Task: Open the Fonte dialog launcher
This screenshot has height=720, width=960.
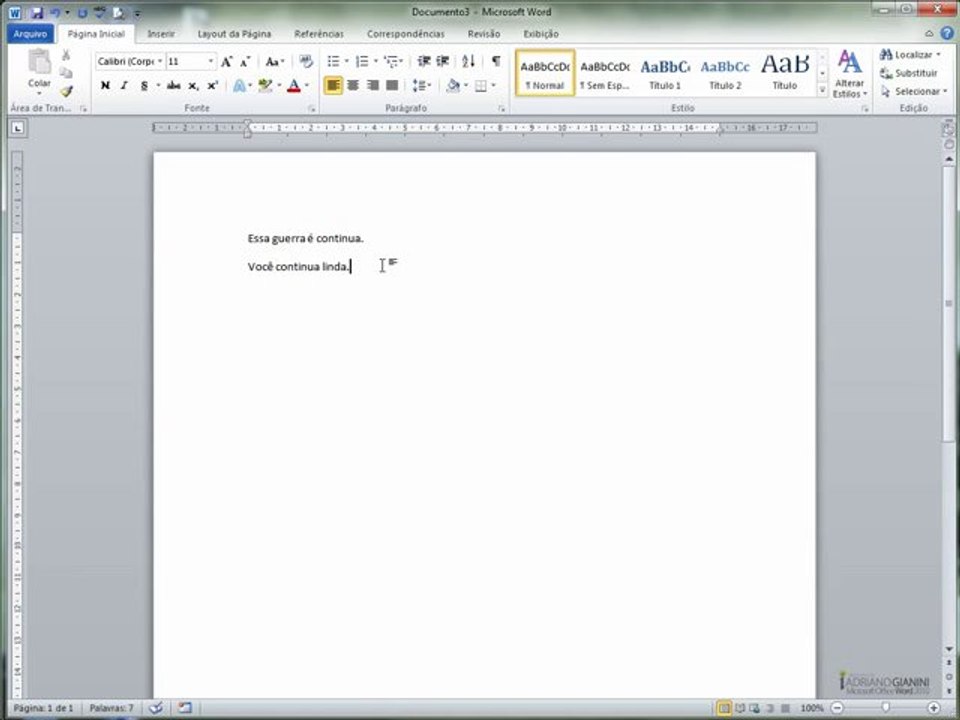Action: [x=312, y=108]
